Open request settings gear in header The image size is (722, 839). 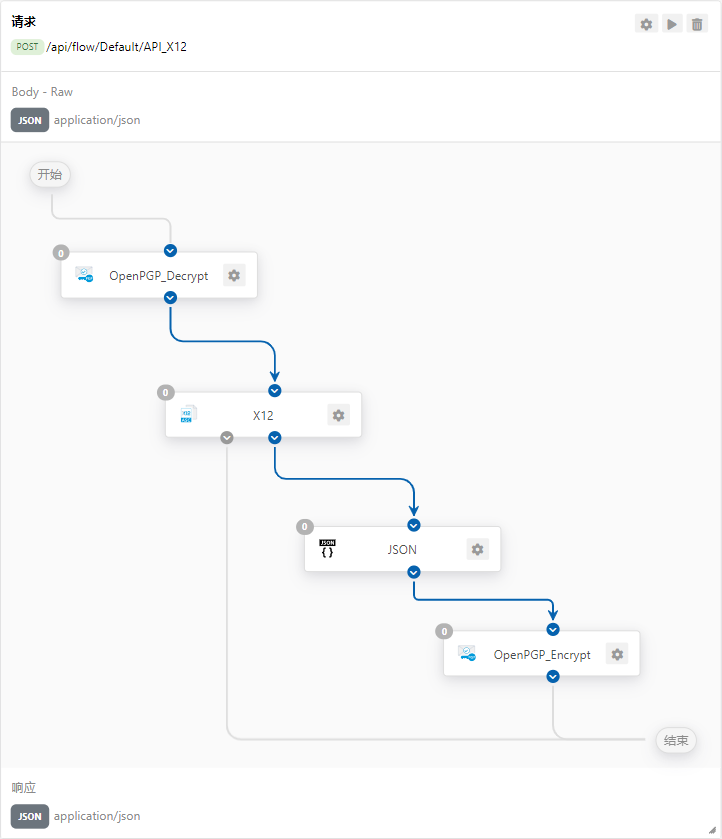[x=646, y=24]
